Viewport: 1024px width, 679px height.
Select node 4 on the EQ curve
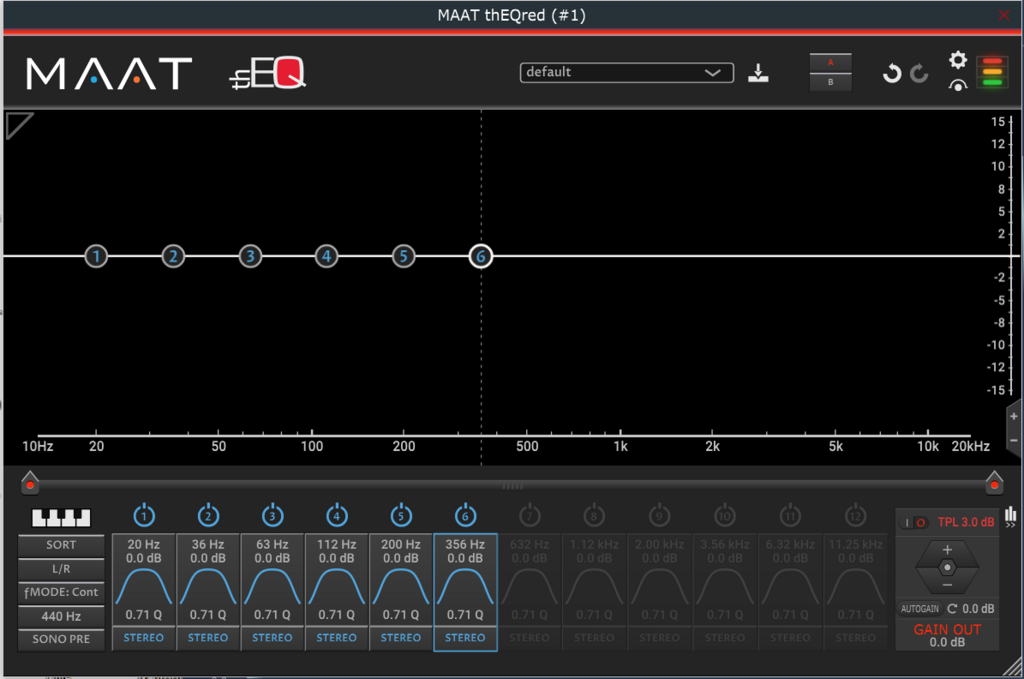327,256
